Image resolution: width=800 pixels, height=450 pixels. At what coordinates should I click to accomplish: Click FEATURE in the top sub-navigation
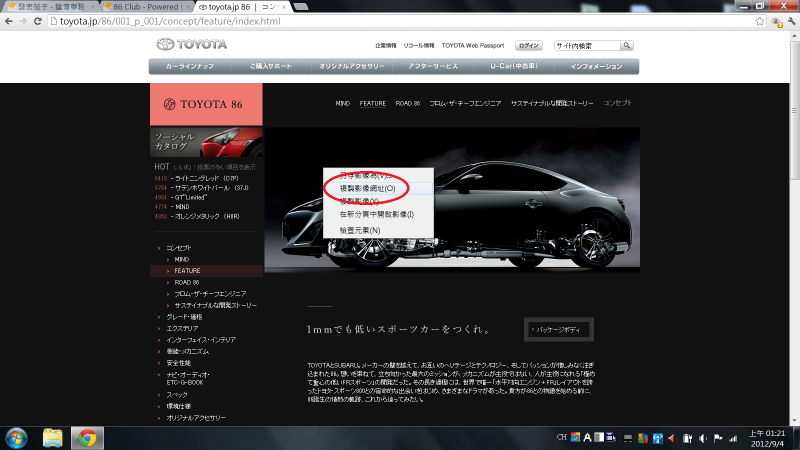click(x=372, y=103)
